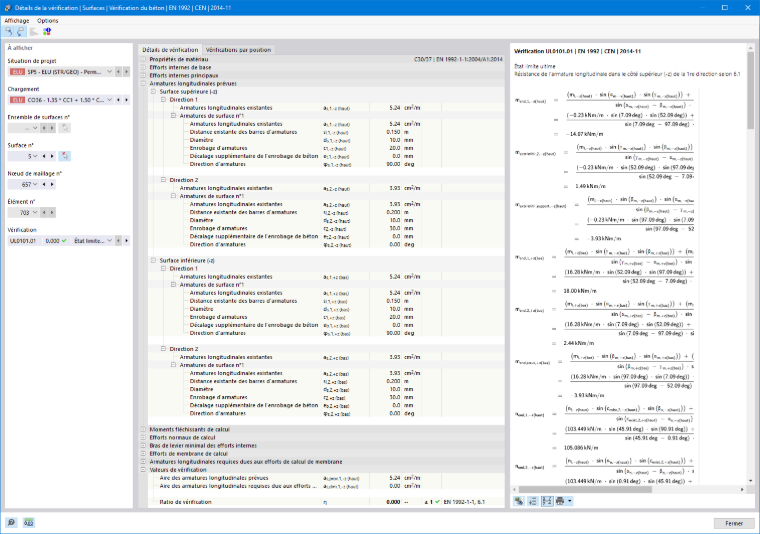Expand Efforts internes principaux section
Image resolution: width=760 pixels, height=534 pixels.
(x=143, y=75)
